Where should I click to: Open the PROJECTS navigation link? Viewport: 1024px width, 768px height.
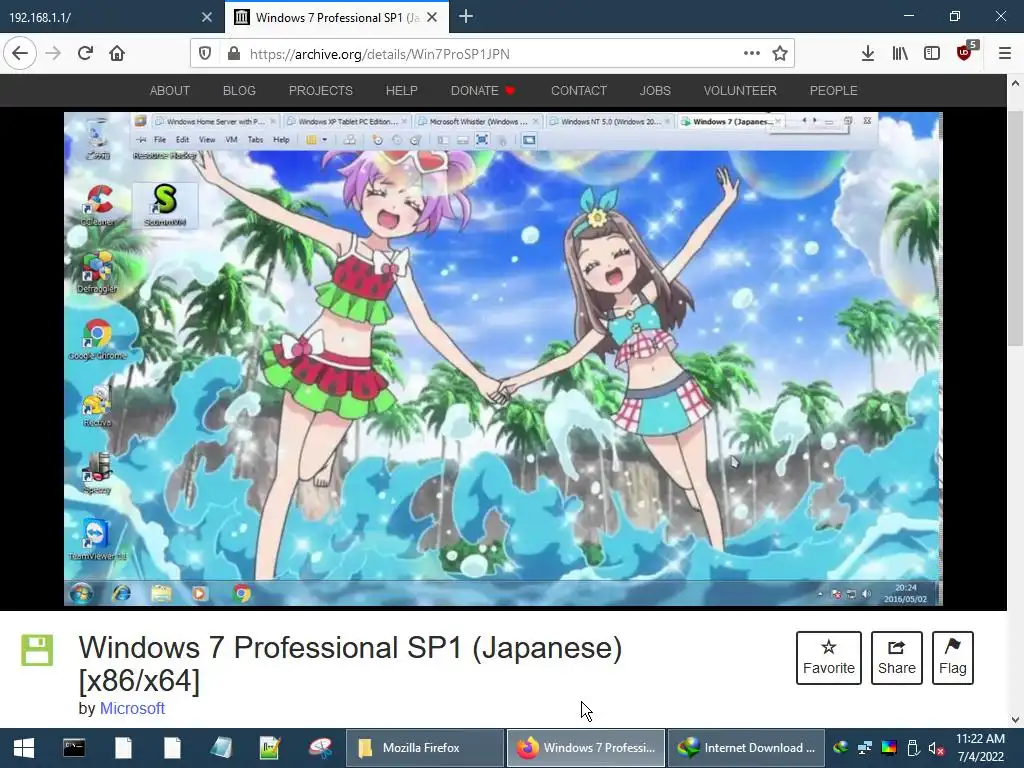[x=321, y=91]
